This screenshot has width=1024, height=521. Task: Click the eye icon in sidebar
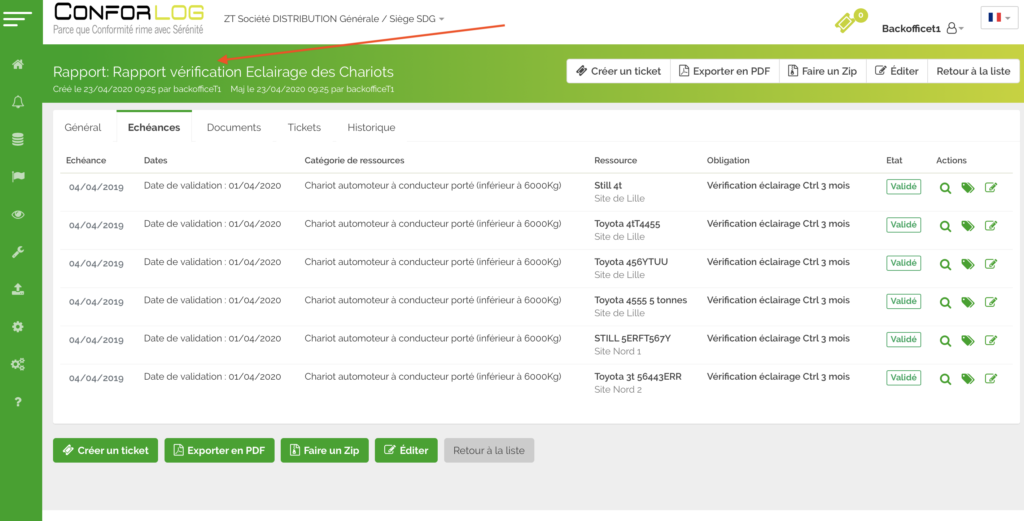click(18, 214)
